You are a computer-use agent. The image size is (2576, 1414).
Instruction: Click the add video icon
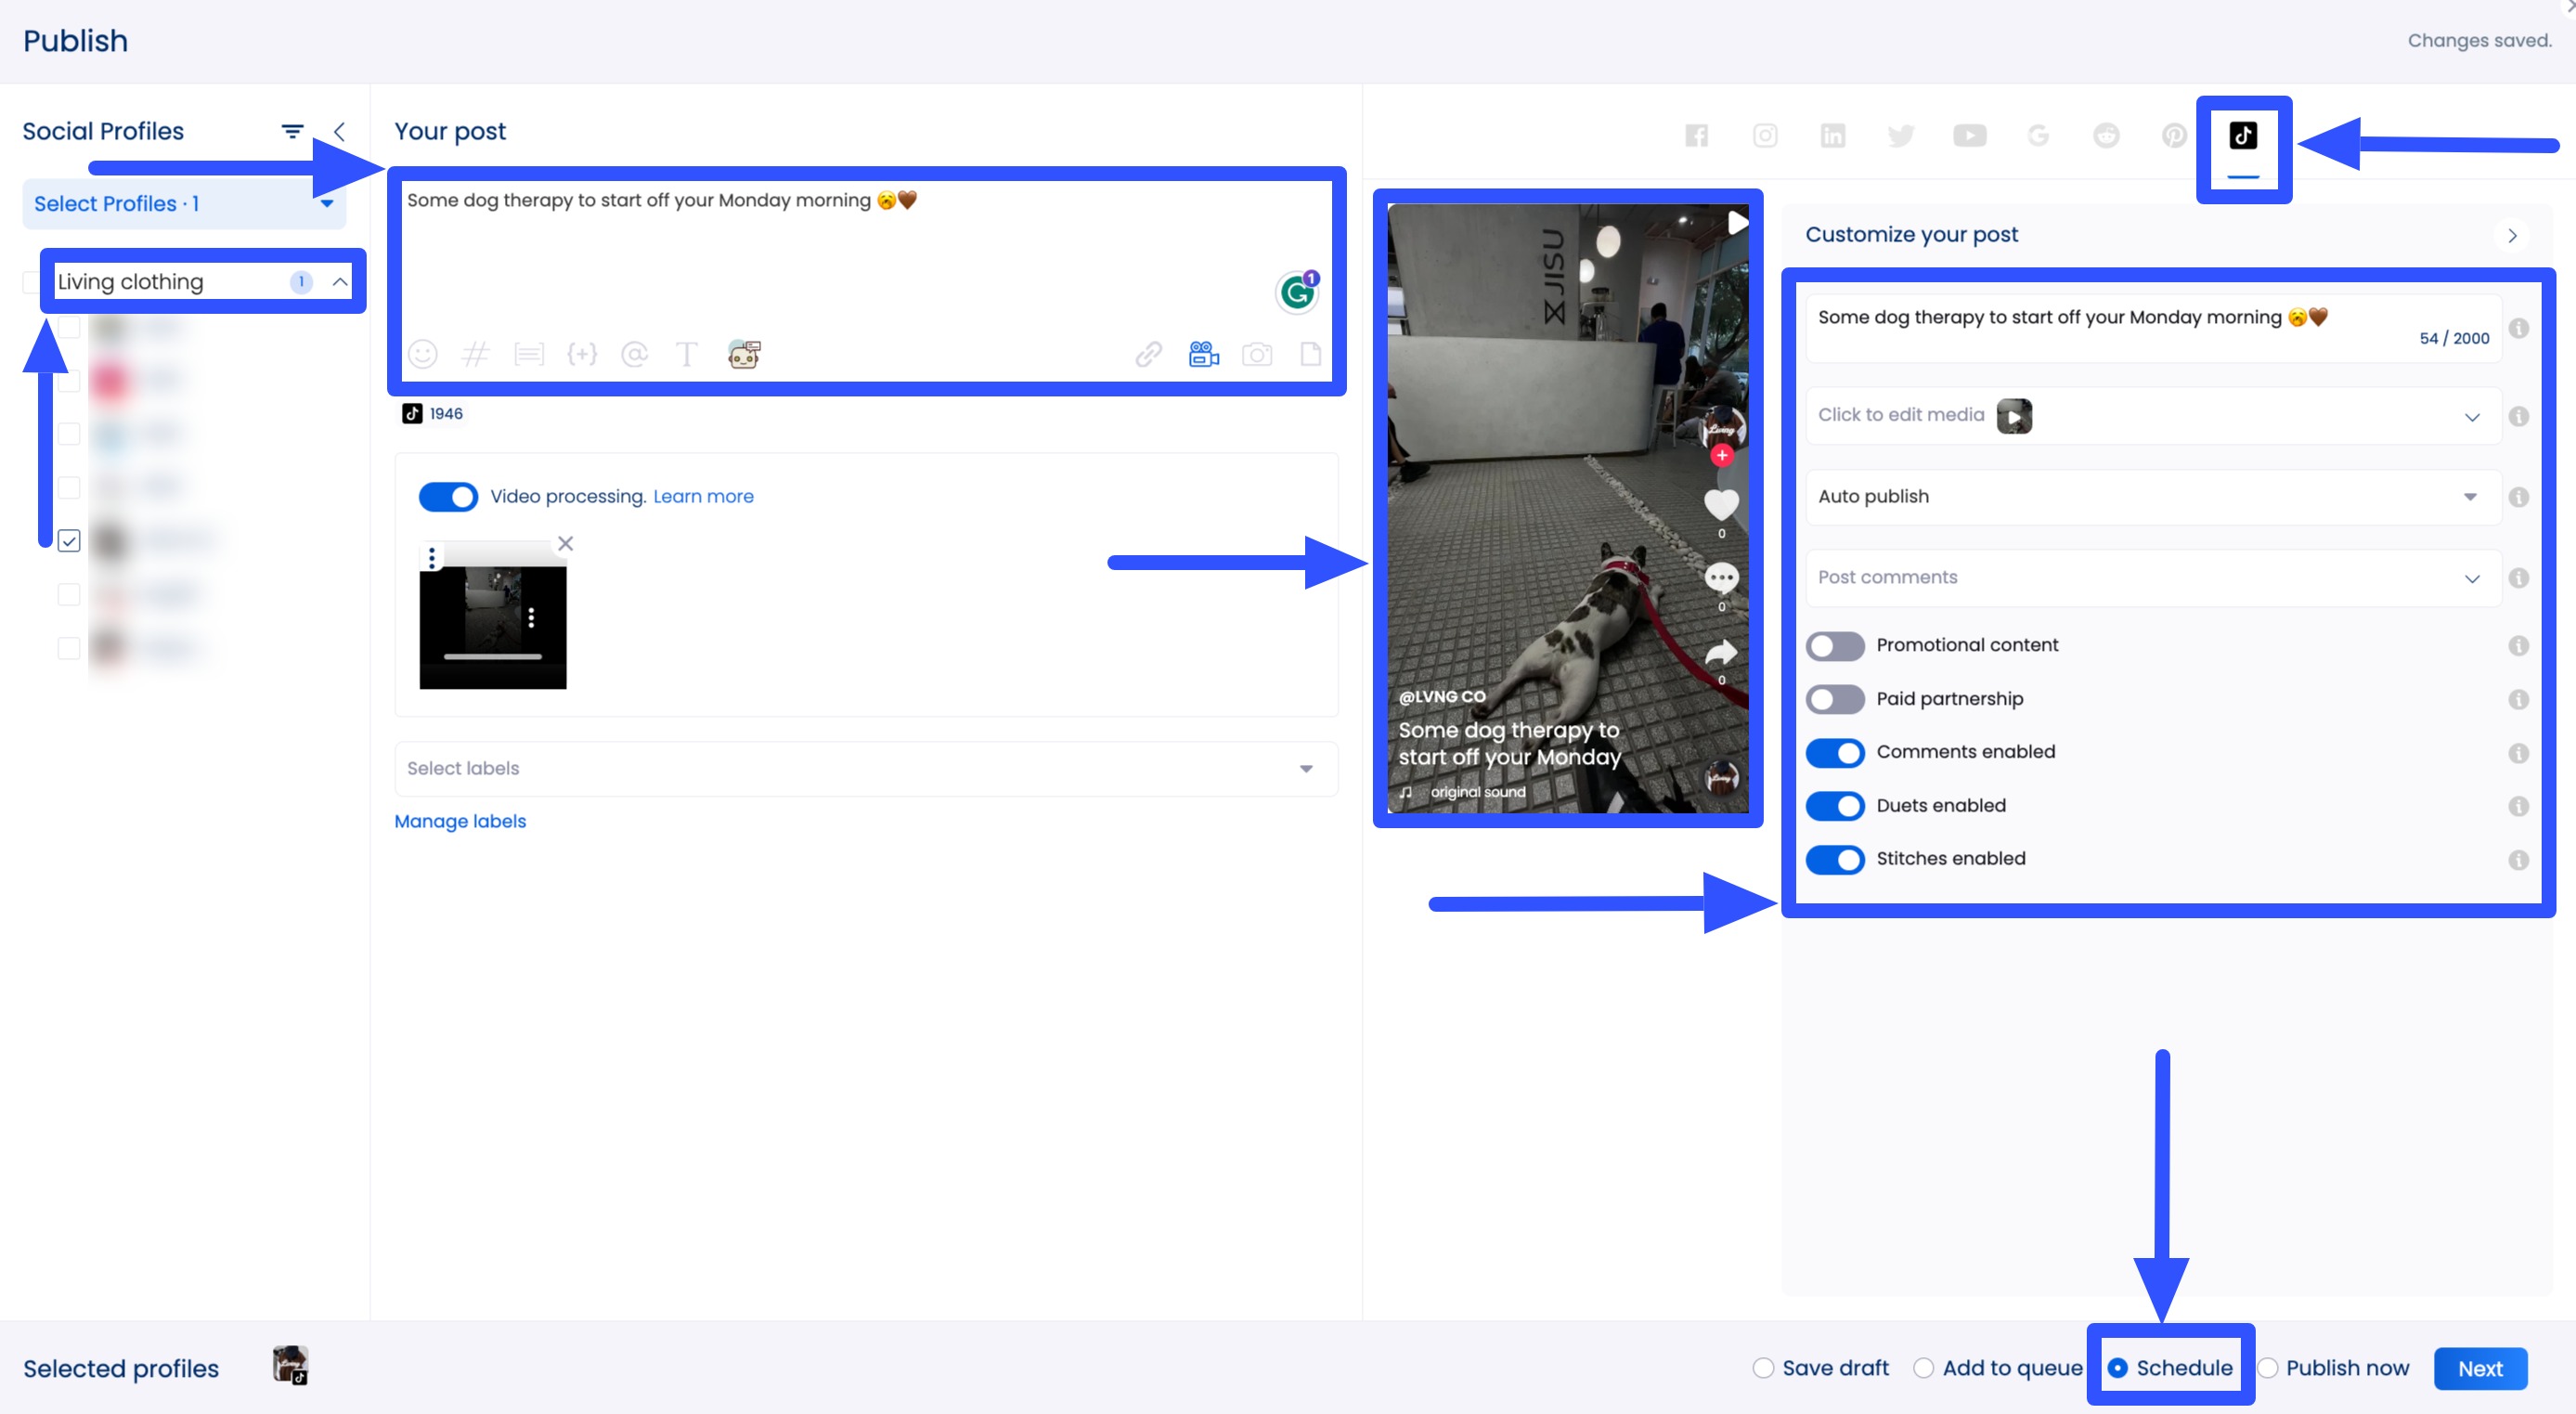(x=1203, y=354)
